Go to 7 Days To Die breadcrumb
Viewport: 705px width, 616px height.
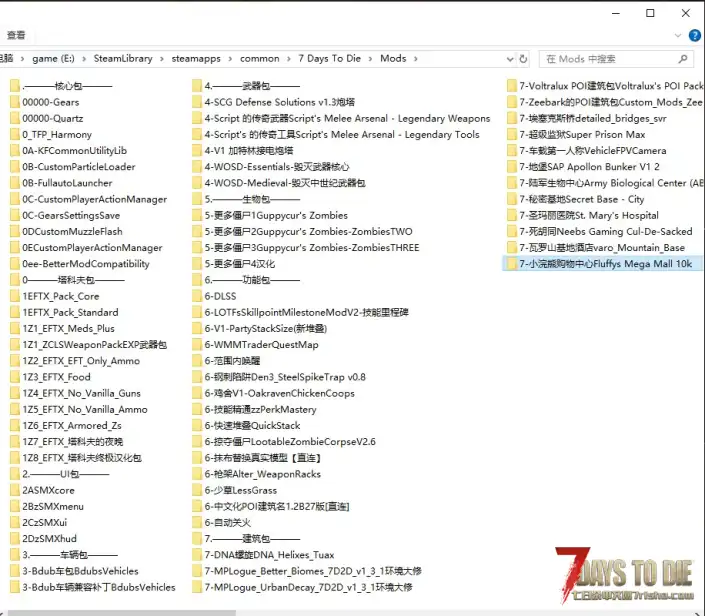coord(330,58)
